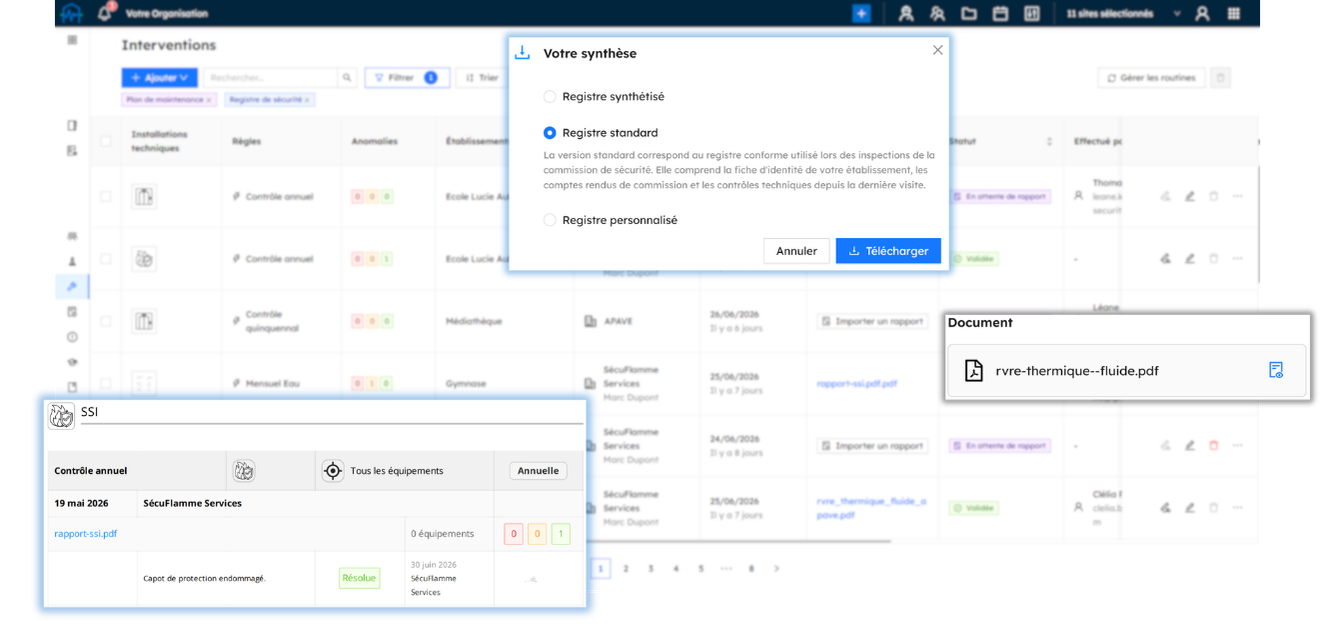Click the blue plus button in top bar
The image size is (1326, 625).
pos(861,13)
